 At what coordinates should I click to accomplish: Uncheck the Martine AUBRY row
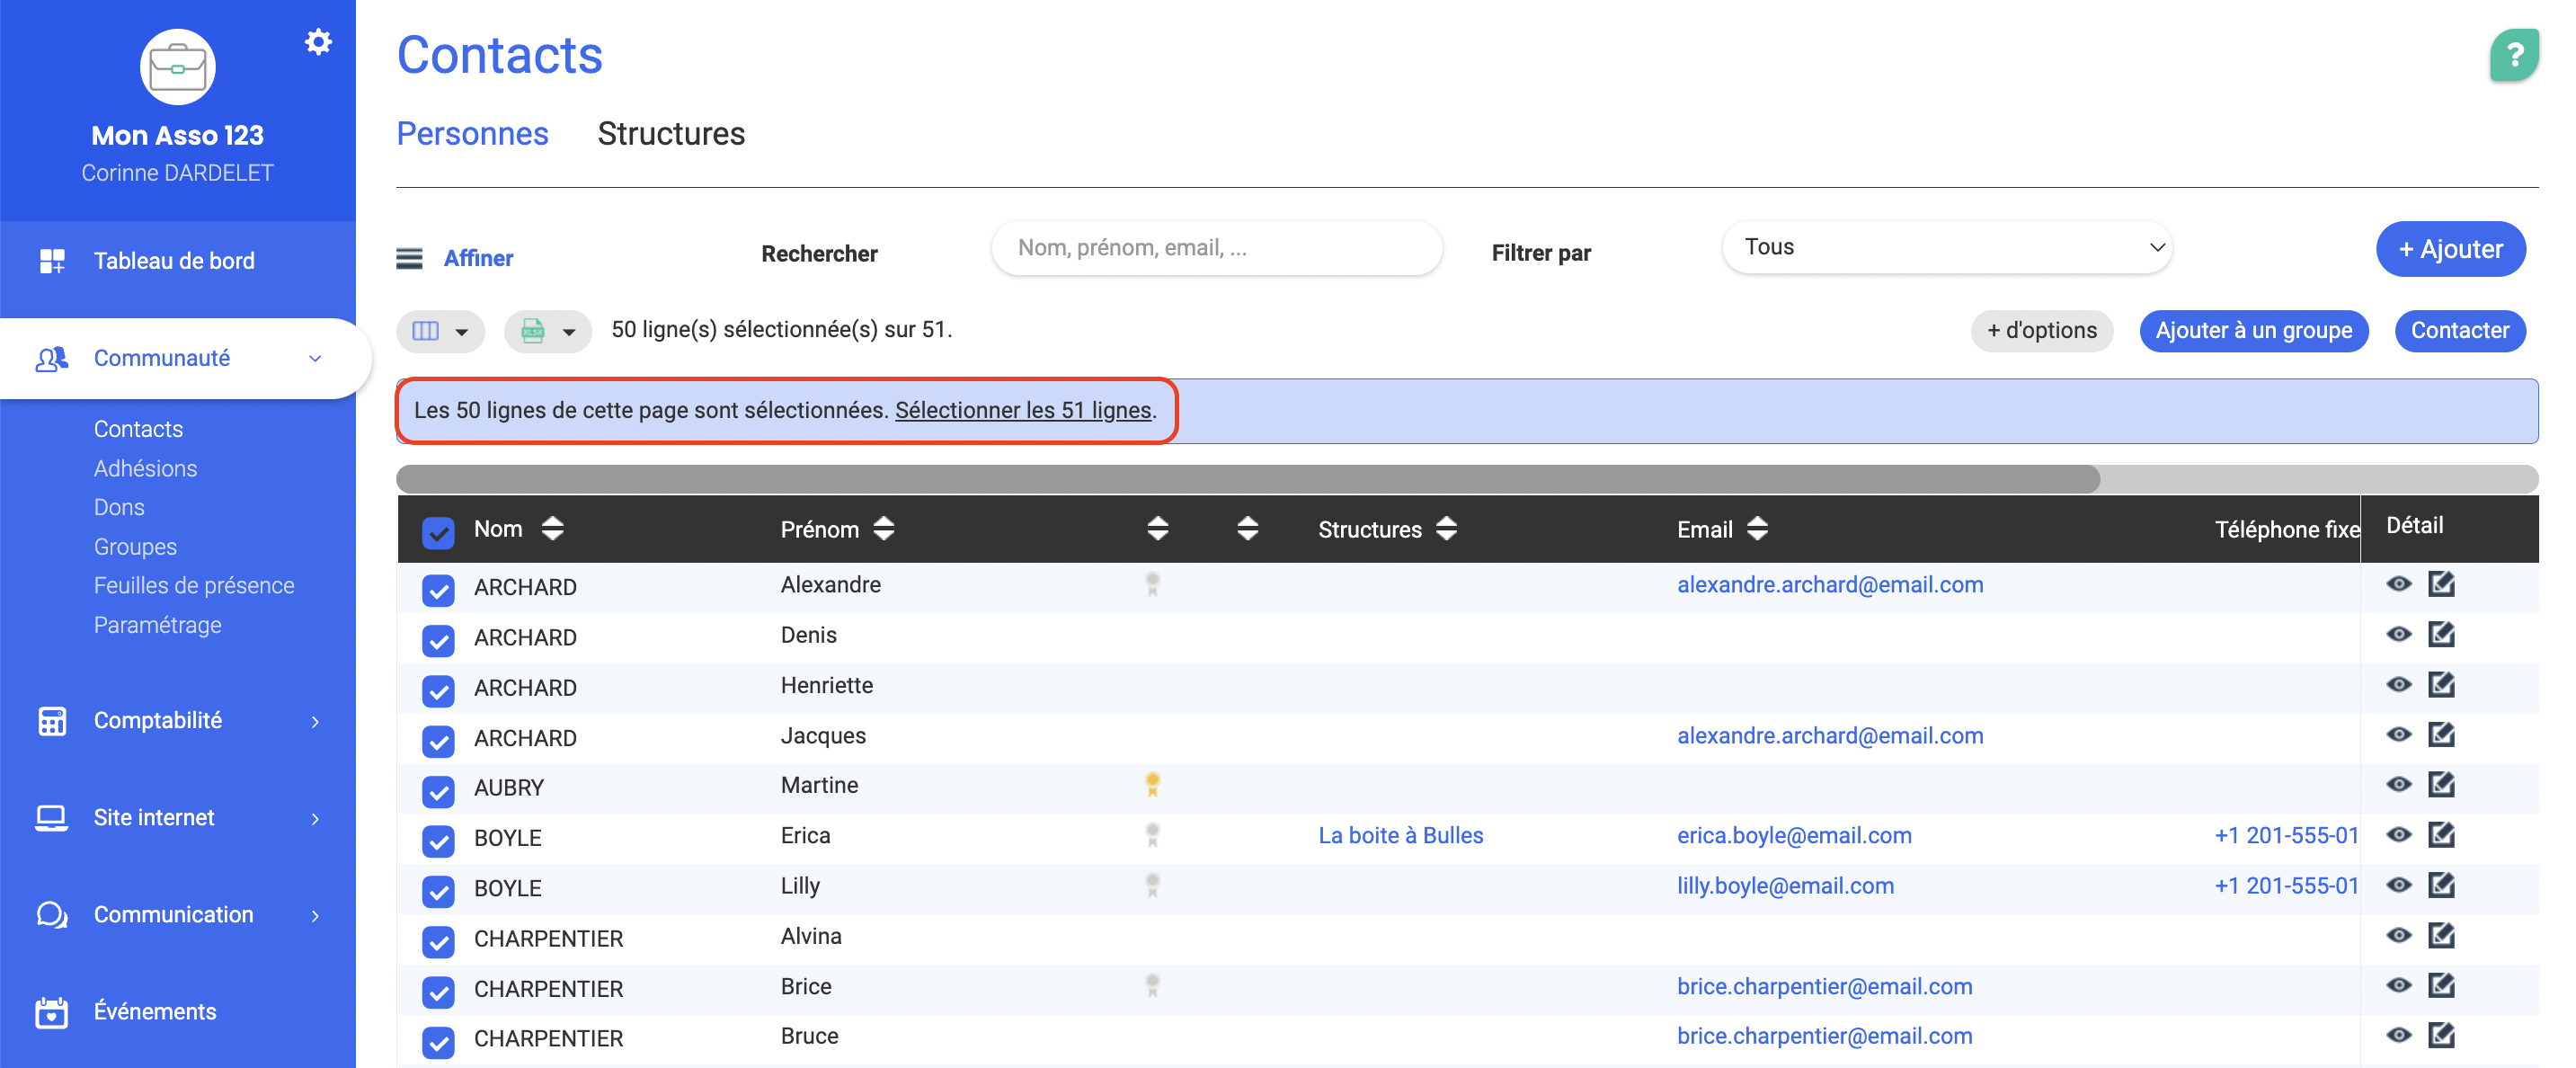tap(438, 791)
